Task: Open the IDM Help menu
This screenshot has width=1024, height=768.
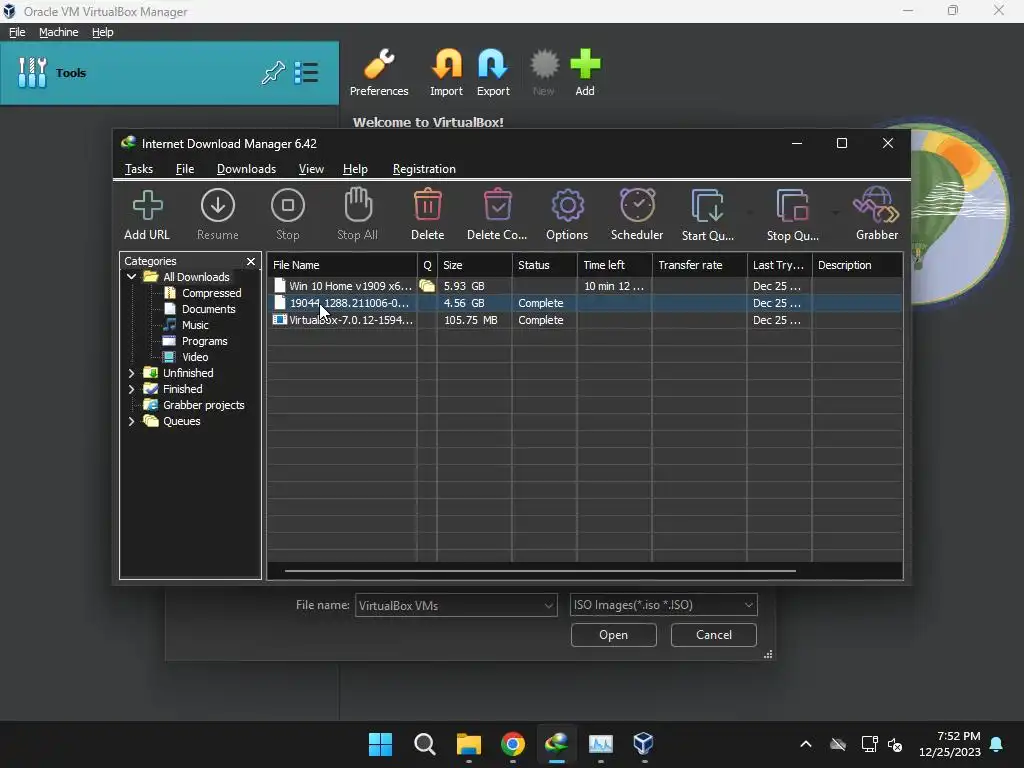Action: click(x=355, y=169)
